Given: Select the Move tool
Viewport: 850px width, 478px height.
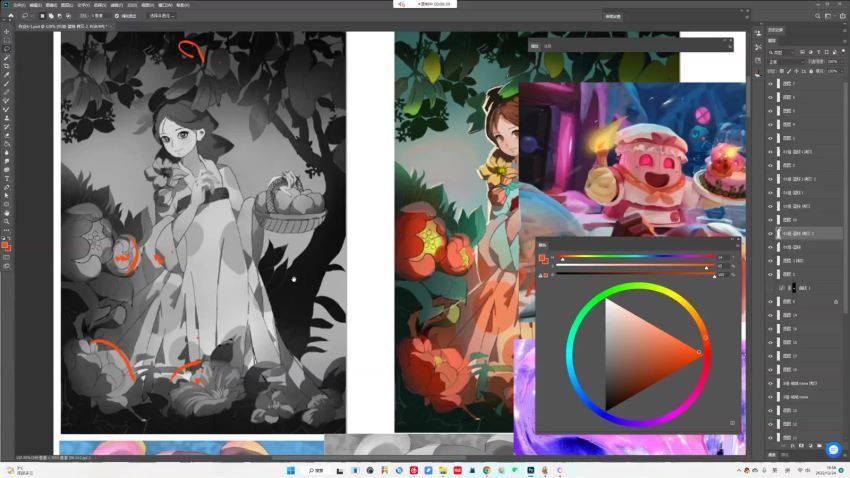Looking at the screenshot, I should point(7,32).
